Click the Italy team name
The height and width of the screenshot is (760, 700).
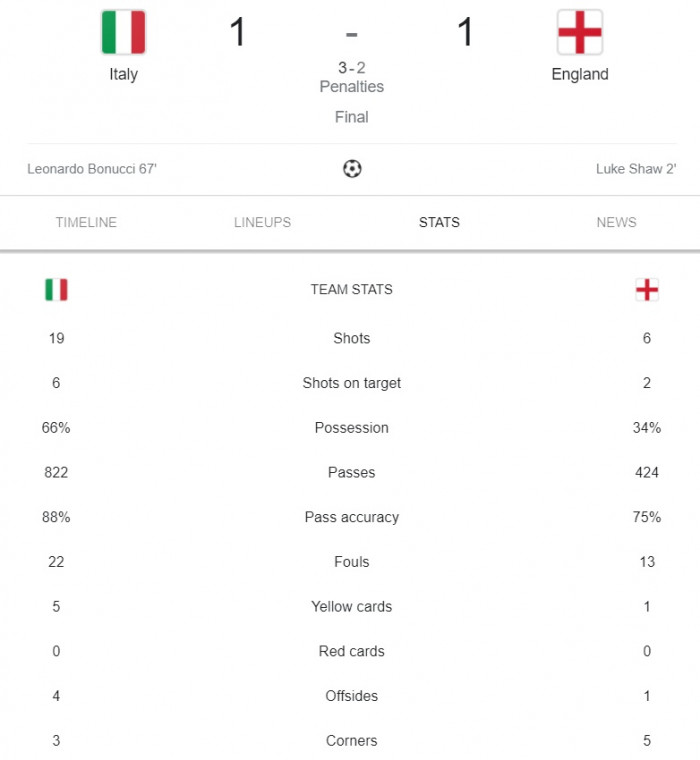coord(124,74)
